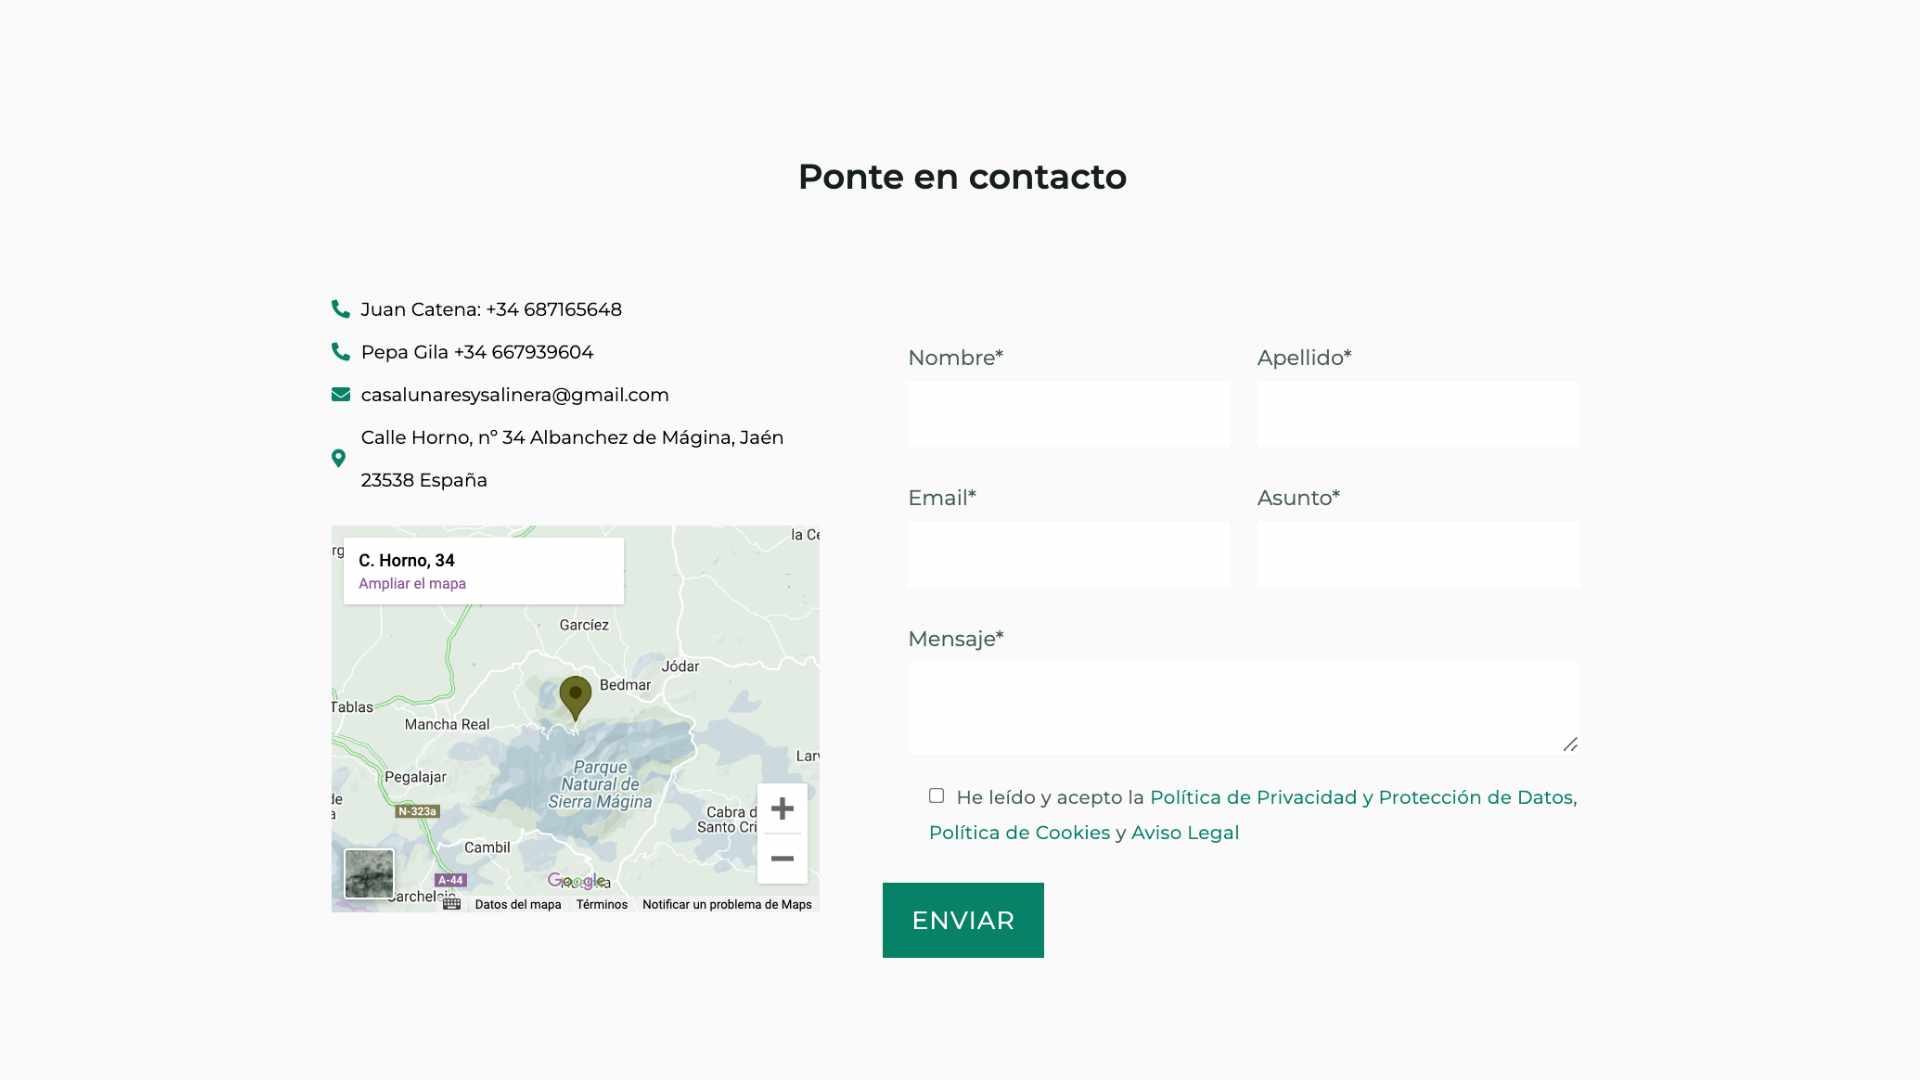
Task: Click the Ponte en contacto heading
Action: 962,177
